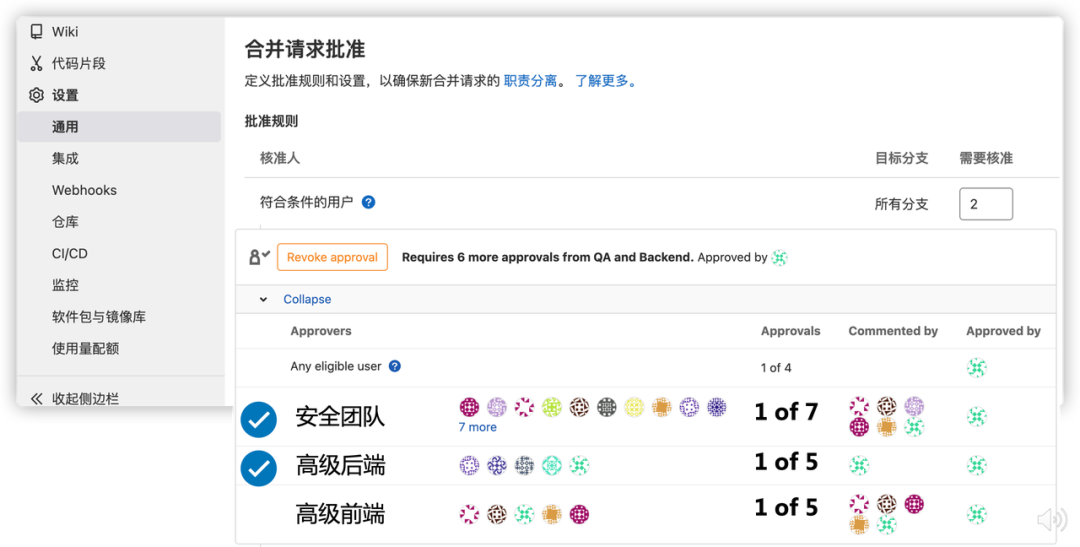The height and width of the screenshot is (547, 1080).
Task: Click last magenta avatar in 高级前端 approvers
Action: [579, 514]
